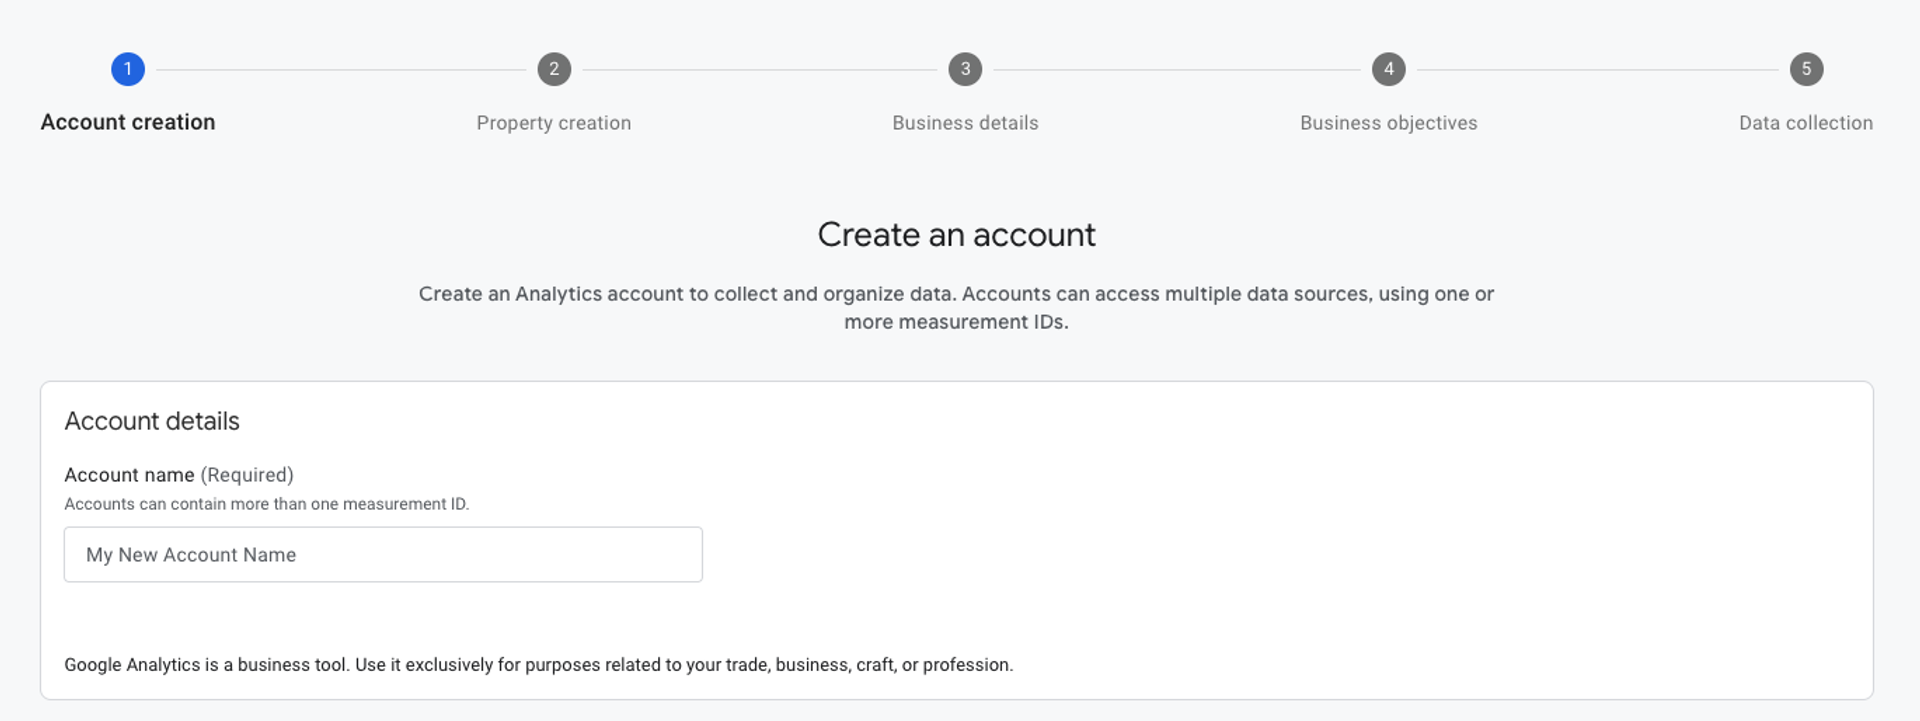The image size is (1920, 721).
Task: Click 'Accounts can contain more than one measurement ID' text
Action: pos(267,504)
